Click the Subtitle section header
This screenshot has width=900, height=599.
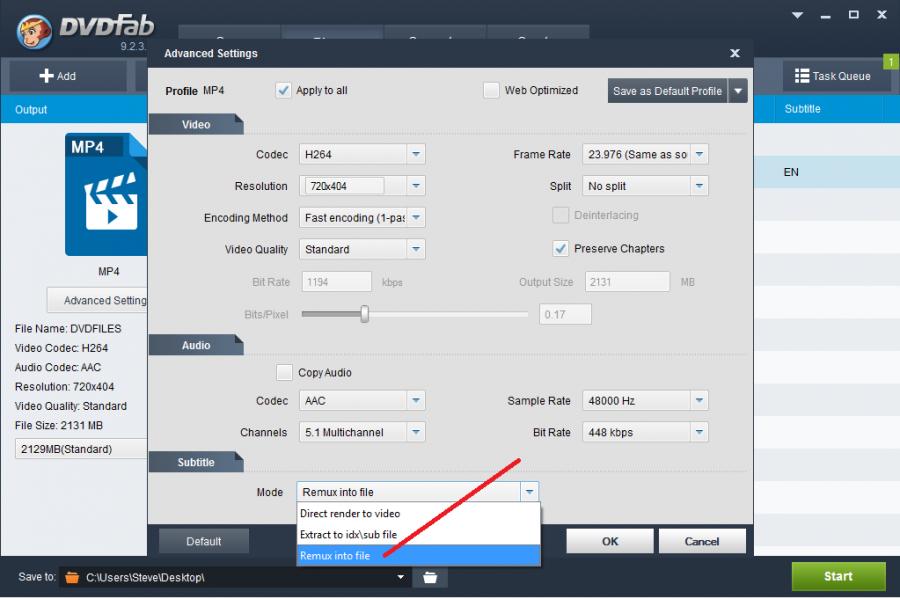(x=196, y=462)
